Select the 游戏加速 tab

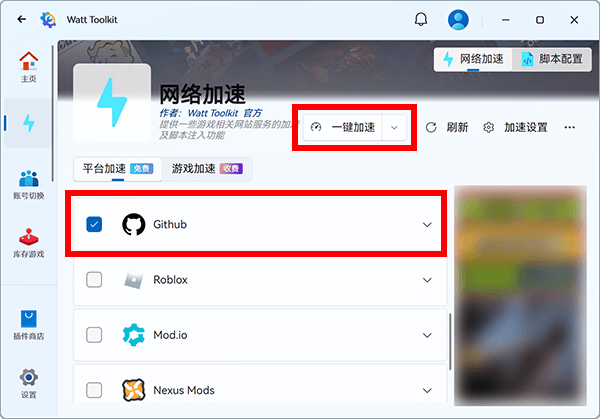[x=207, y=169]
